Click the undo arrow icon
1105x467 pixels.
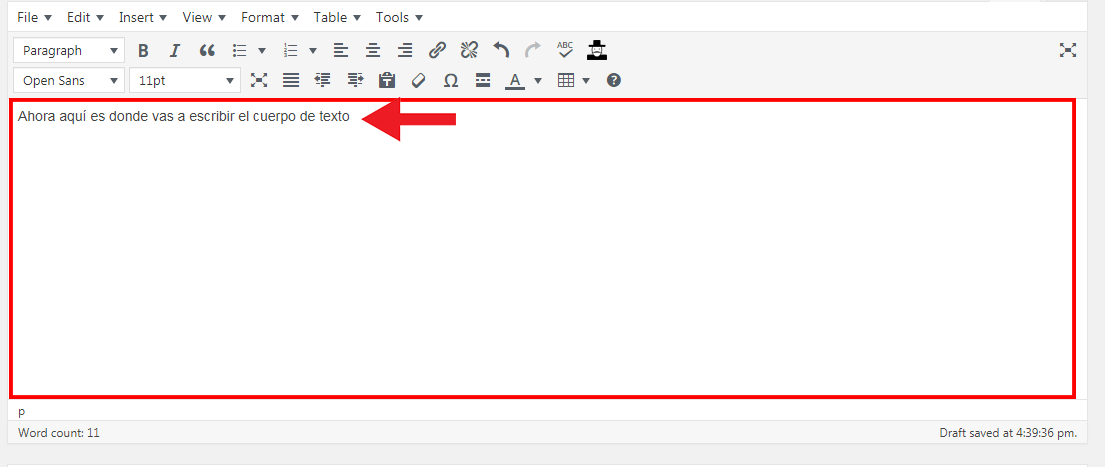point(501,50)
